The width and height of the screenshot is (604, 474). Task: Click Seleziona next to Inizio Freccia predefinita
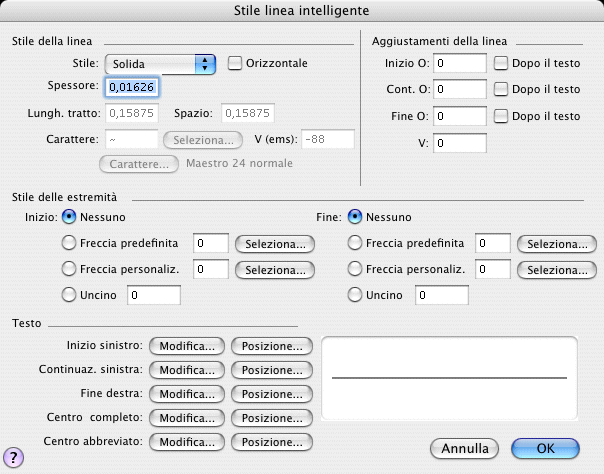pos(274,243)
